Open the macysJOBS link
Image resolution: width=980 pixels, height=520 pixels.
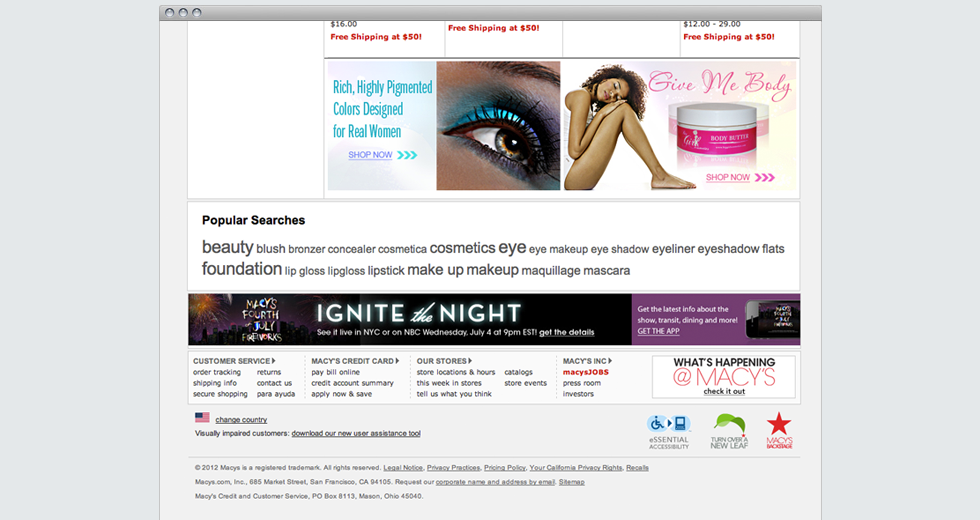[x=586, y=372]
